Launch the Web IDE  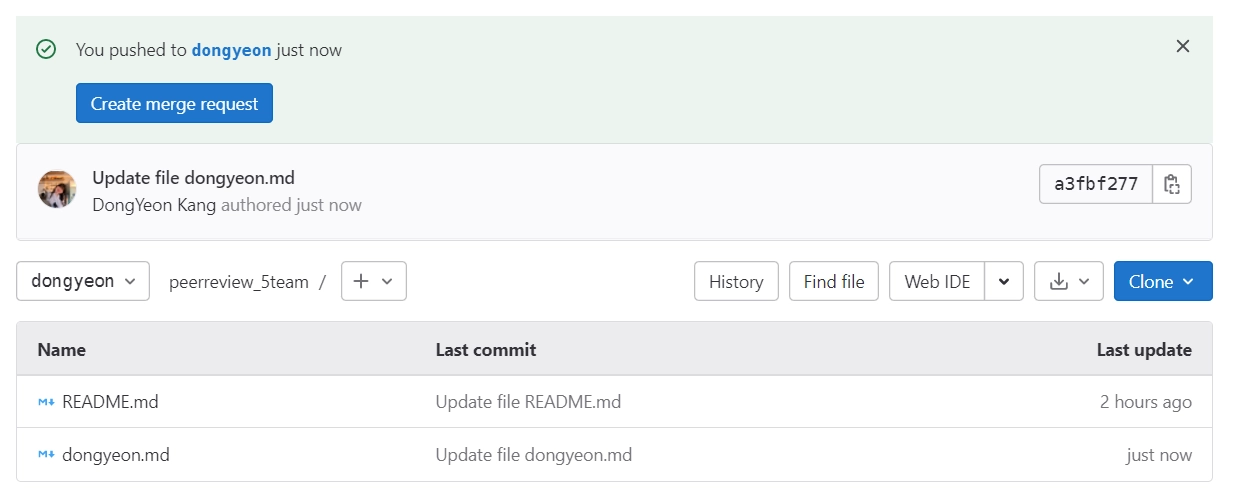(x=937, y=282)
